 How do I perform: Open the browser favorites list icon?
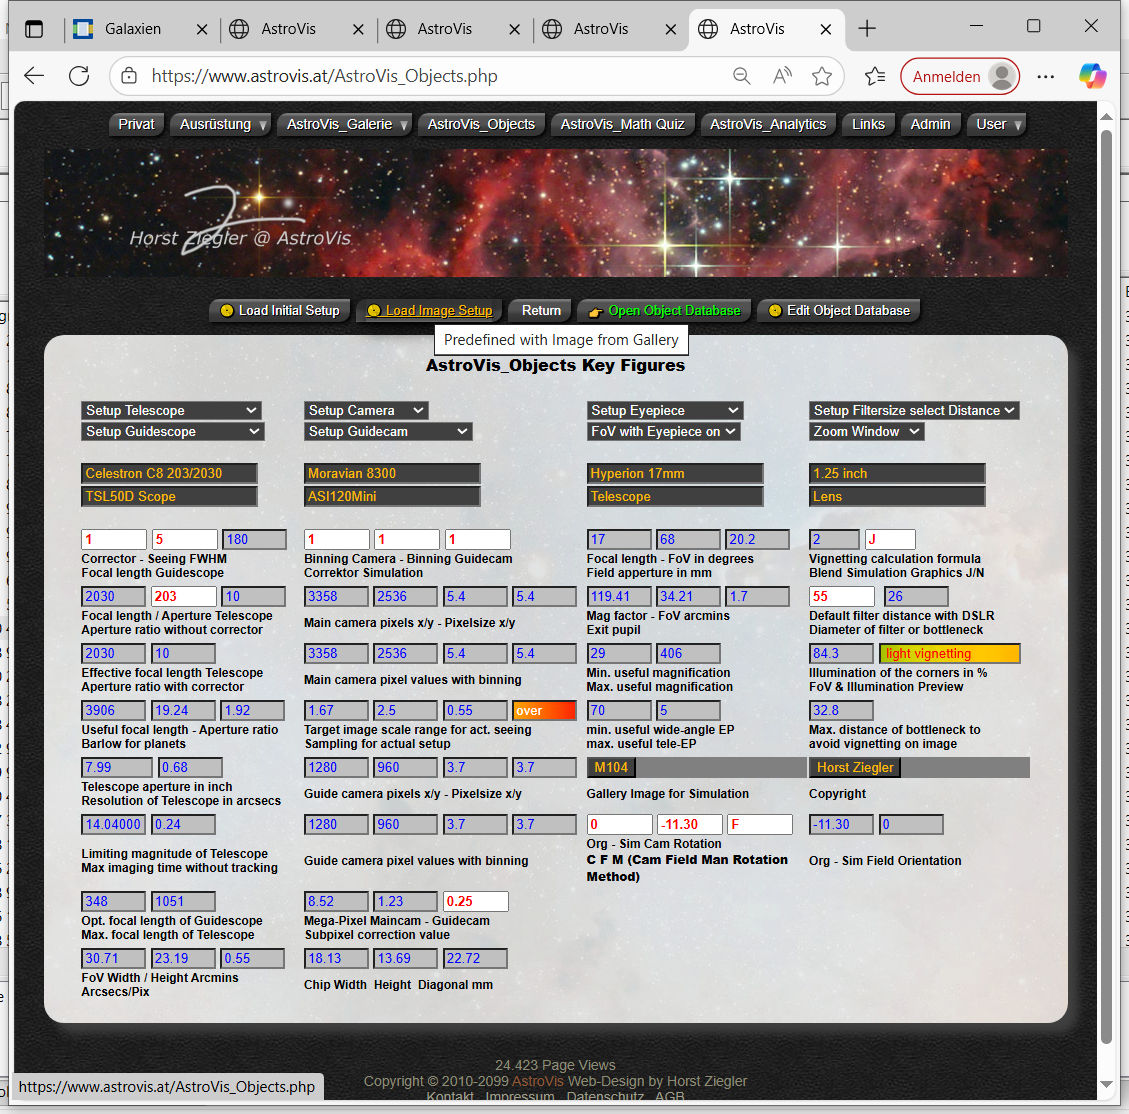875,76
